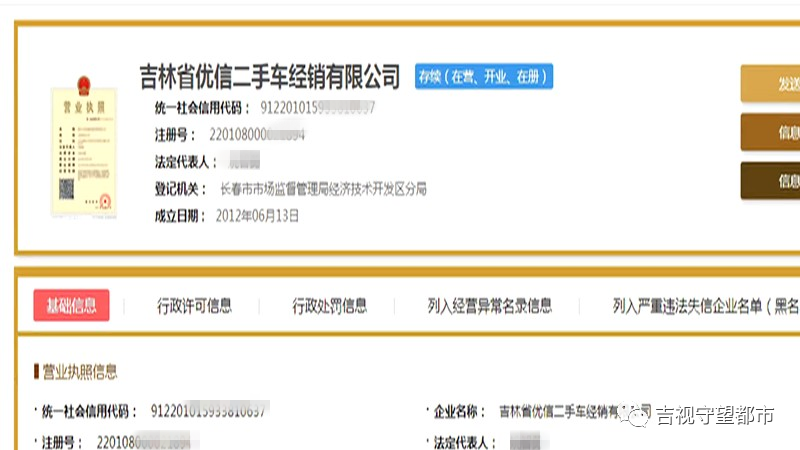Click the 登记机关 label
800x450 pixels.
click(180, 189)
